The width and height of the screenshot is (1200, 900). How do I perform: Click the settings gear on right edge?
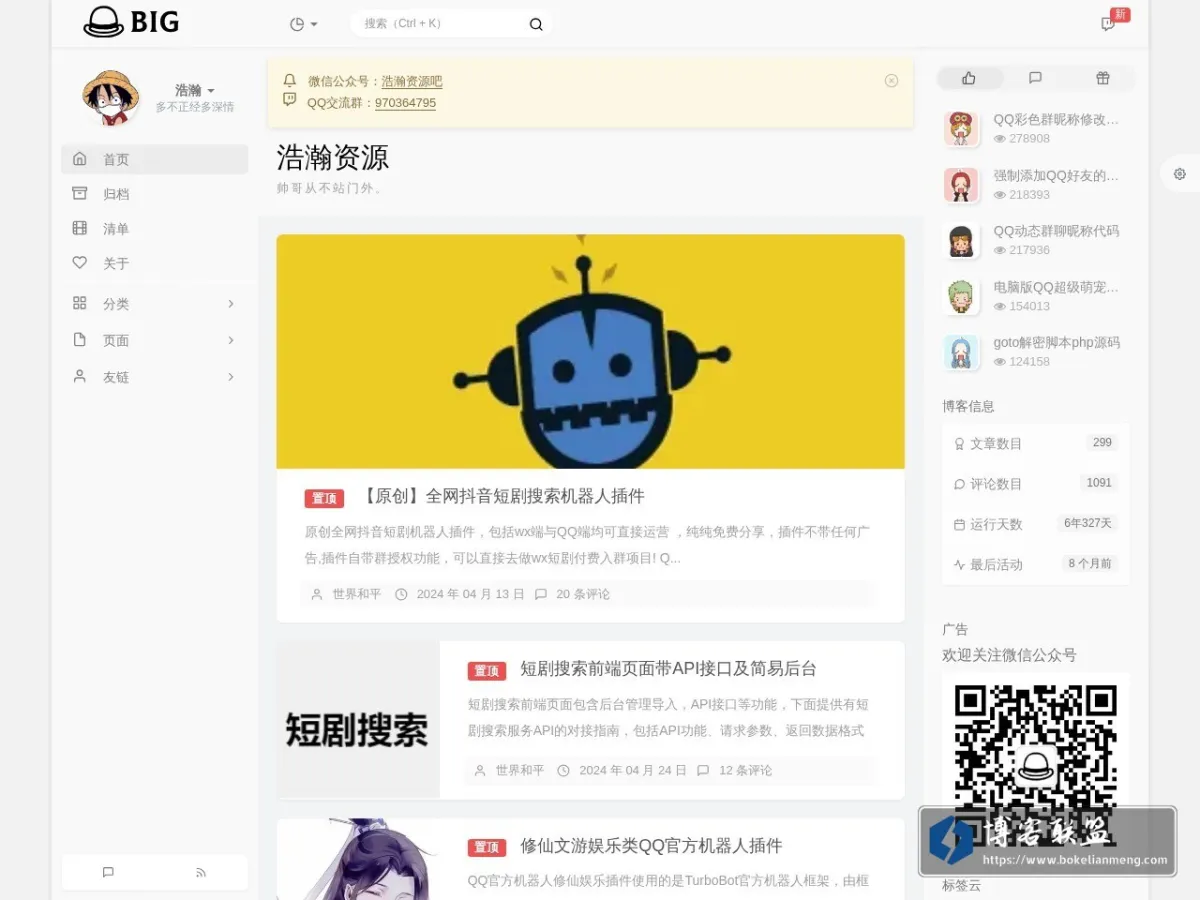pos(1180,174)
